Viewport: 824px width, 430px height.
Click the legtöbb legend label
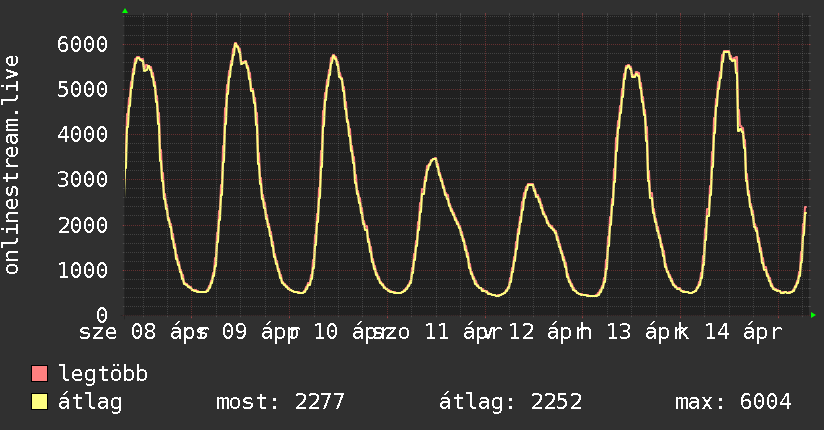[103, 374]
